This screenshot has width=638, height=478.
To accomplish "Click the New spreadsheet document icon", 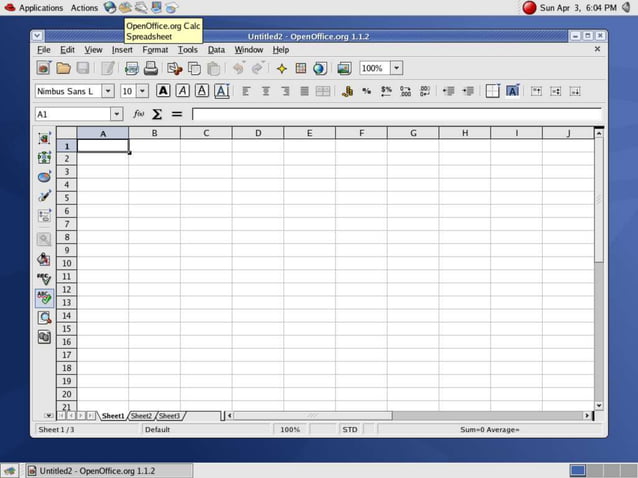I will [44, 68].
